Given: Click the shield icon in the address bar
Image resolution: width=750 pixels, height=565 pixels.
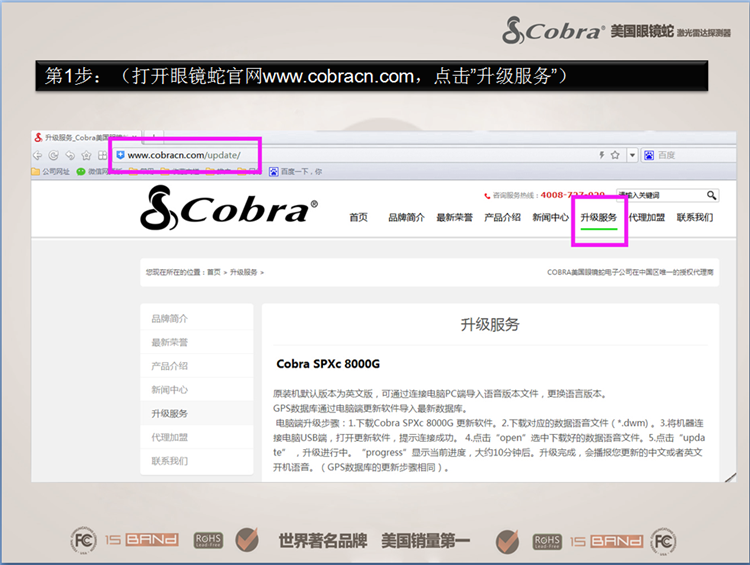Looking at the screenshot, I should (121, 155).
